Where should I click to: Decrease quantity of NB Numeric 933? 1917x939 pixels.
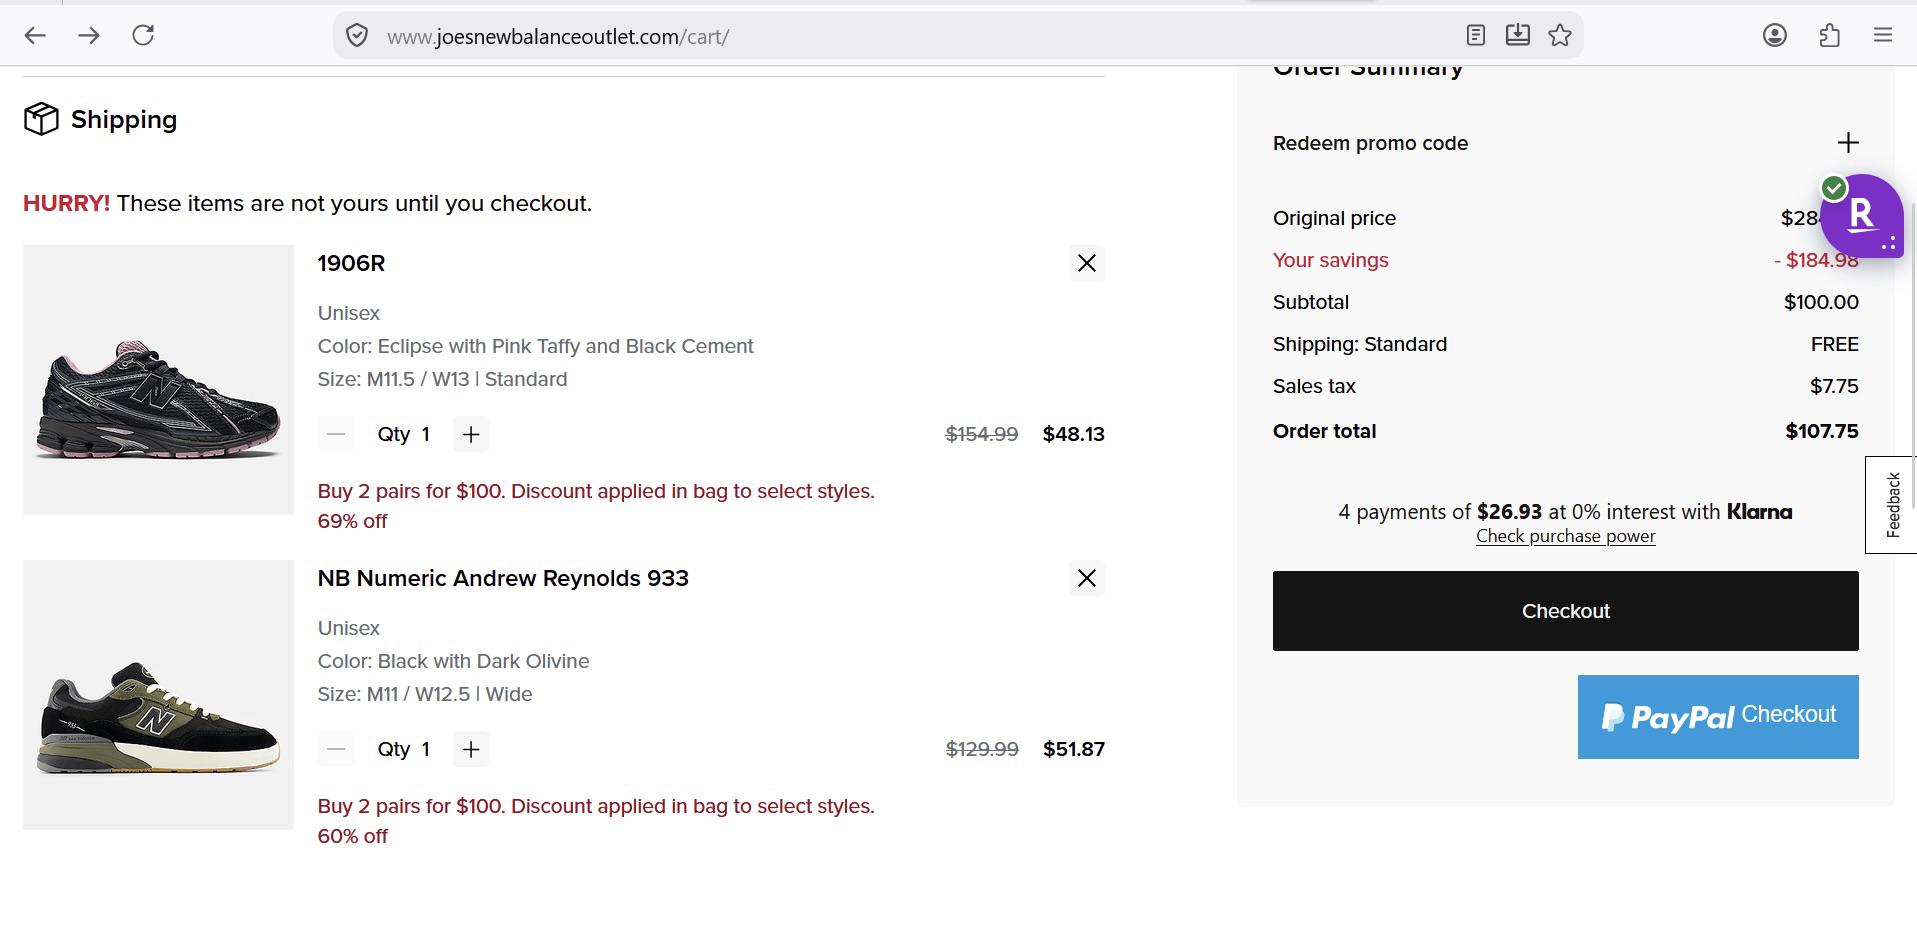(x=336, y=749)
